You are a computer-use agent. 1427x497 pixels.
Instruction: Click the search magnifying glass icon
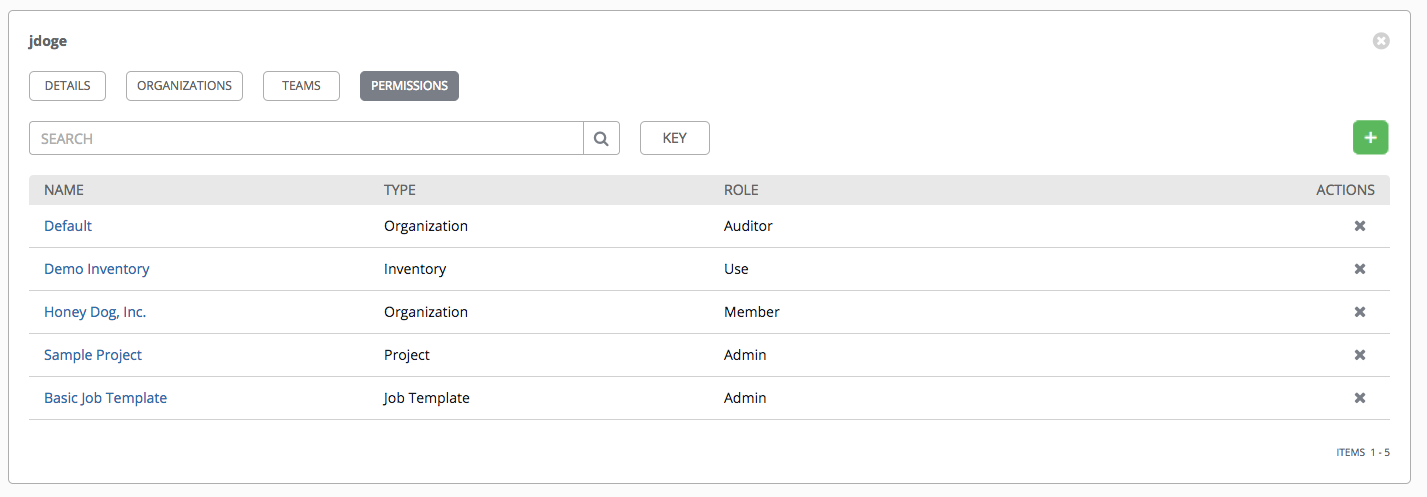(x=601, y=139)
